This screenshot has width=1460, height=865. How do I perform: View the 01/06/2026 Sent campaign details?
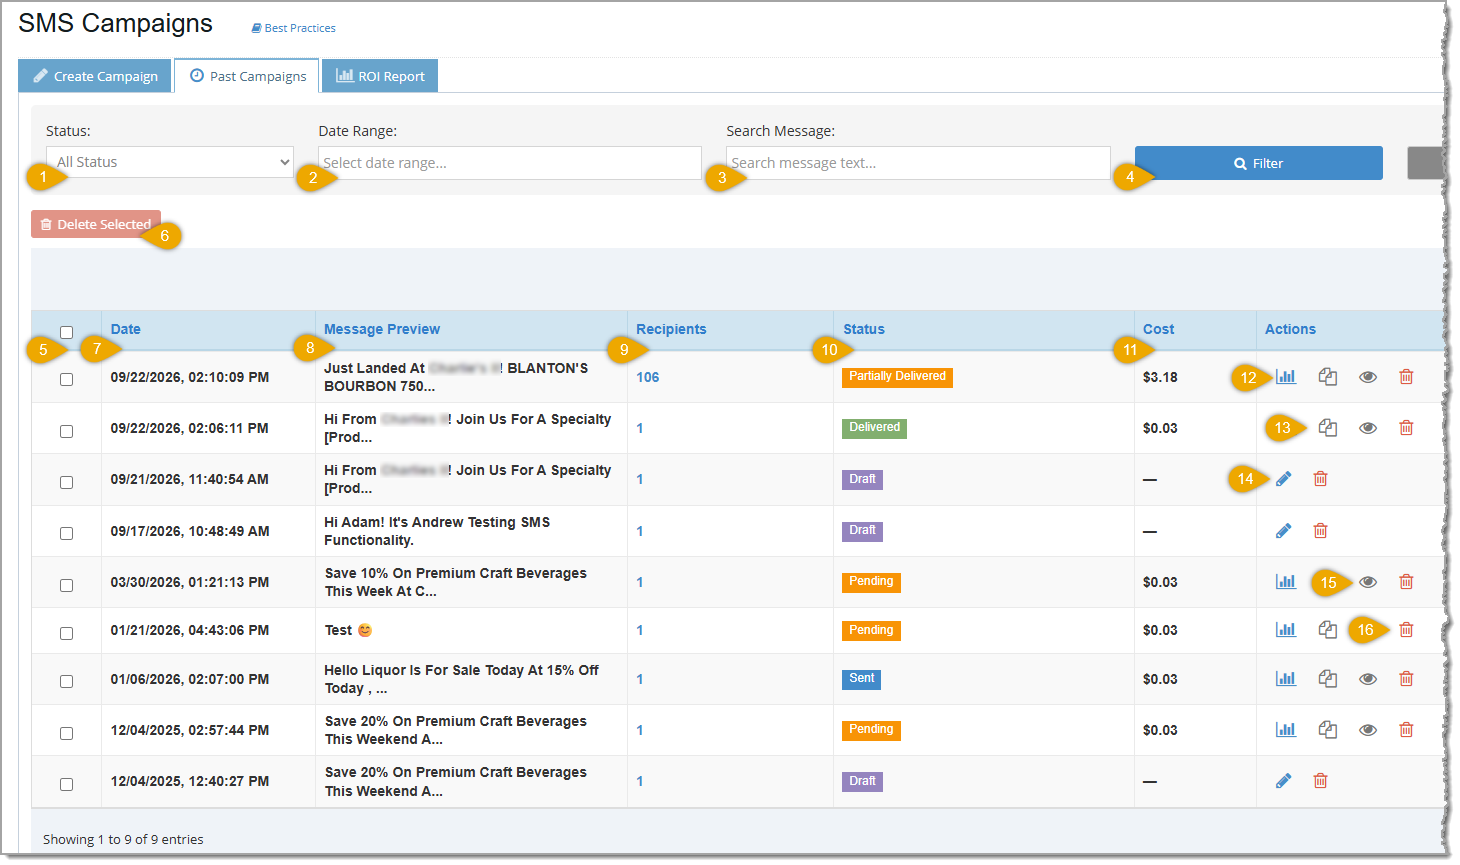(1368, 679)
